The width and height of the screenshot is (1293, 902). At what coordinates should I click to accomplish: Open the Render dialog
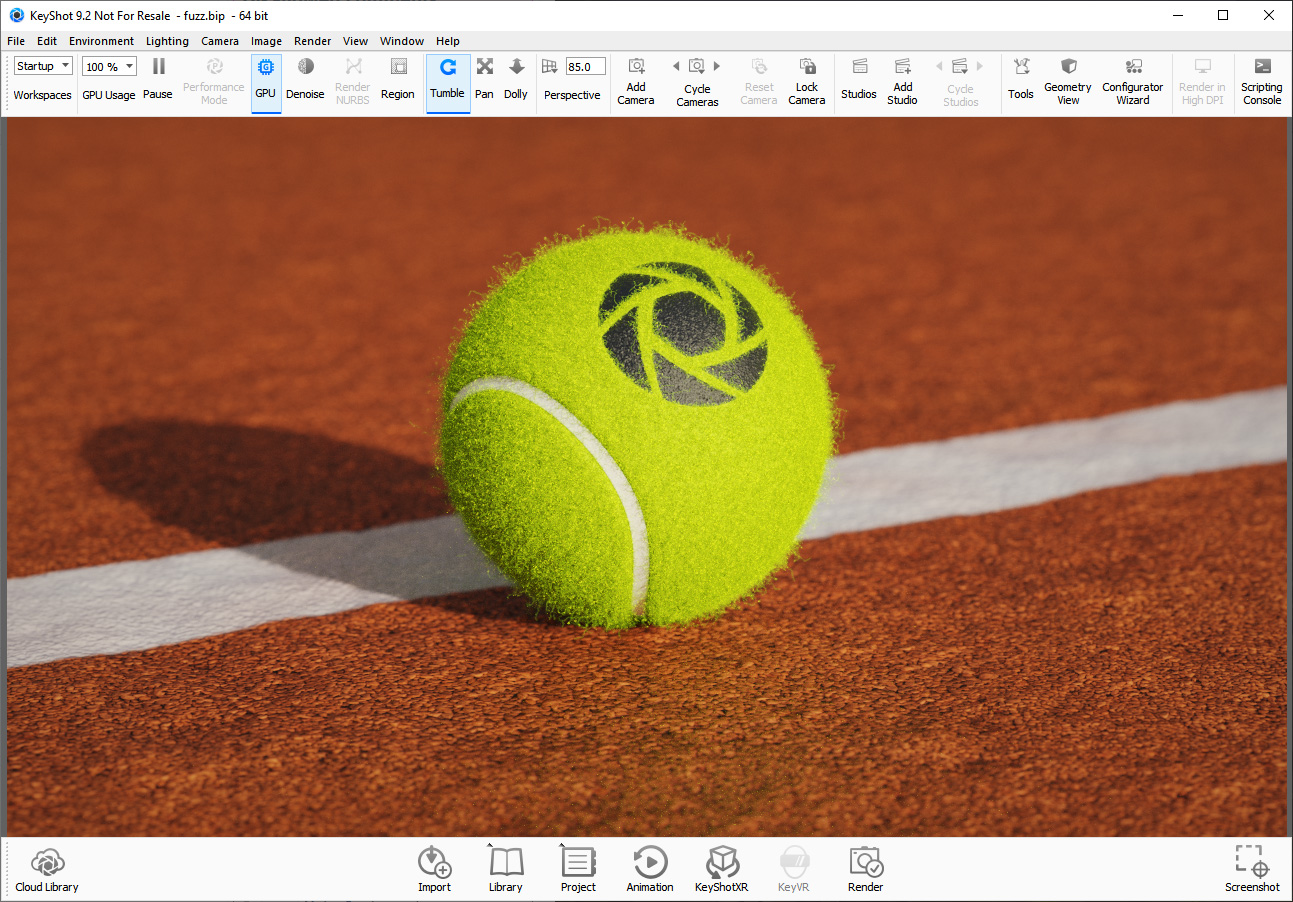[x=866, y=869]
